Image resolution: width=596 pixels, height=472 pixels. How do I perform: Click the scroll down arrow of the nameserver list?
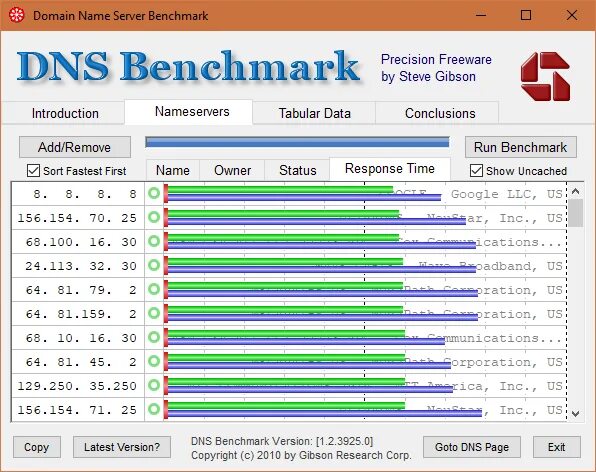(x=575, y=413)
